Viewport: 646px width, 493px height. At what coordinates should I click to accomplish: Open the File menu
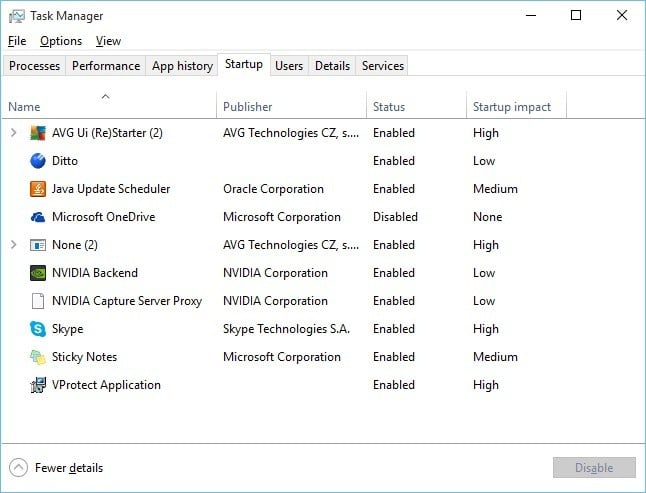tap(17, 41)
